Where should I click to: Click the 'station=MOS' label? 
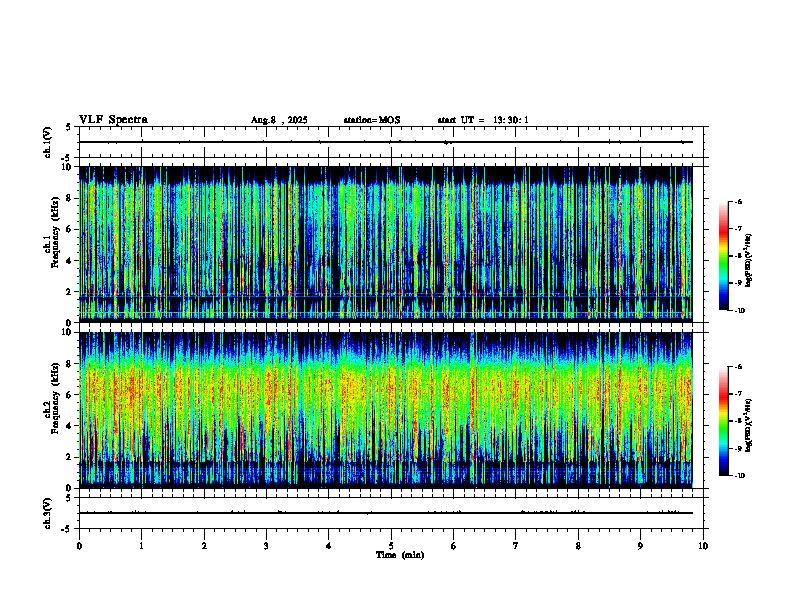[x=372, y=120]
